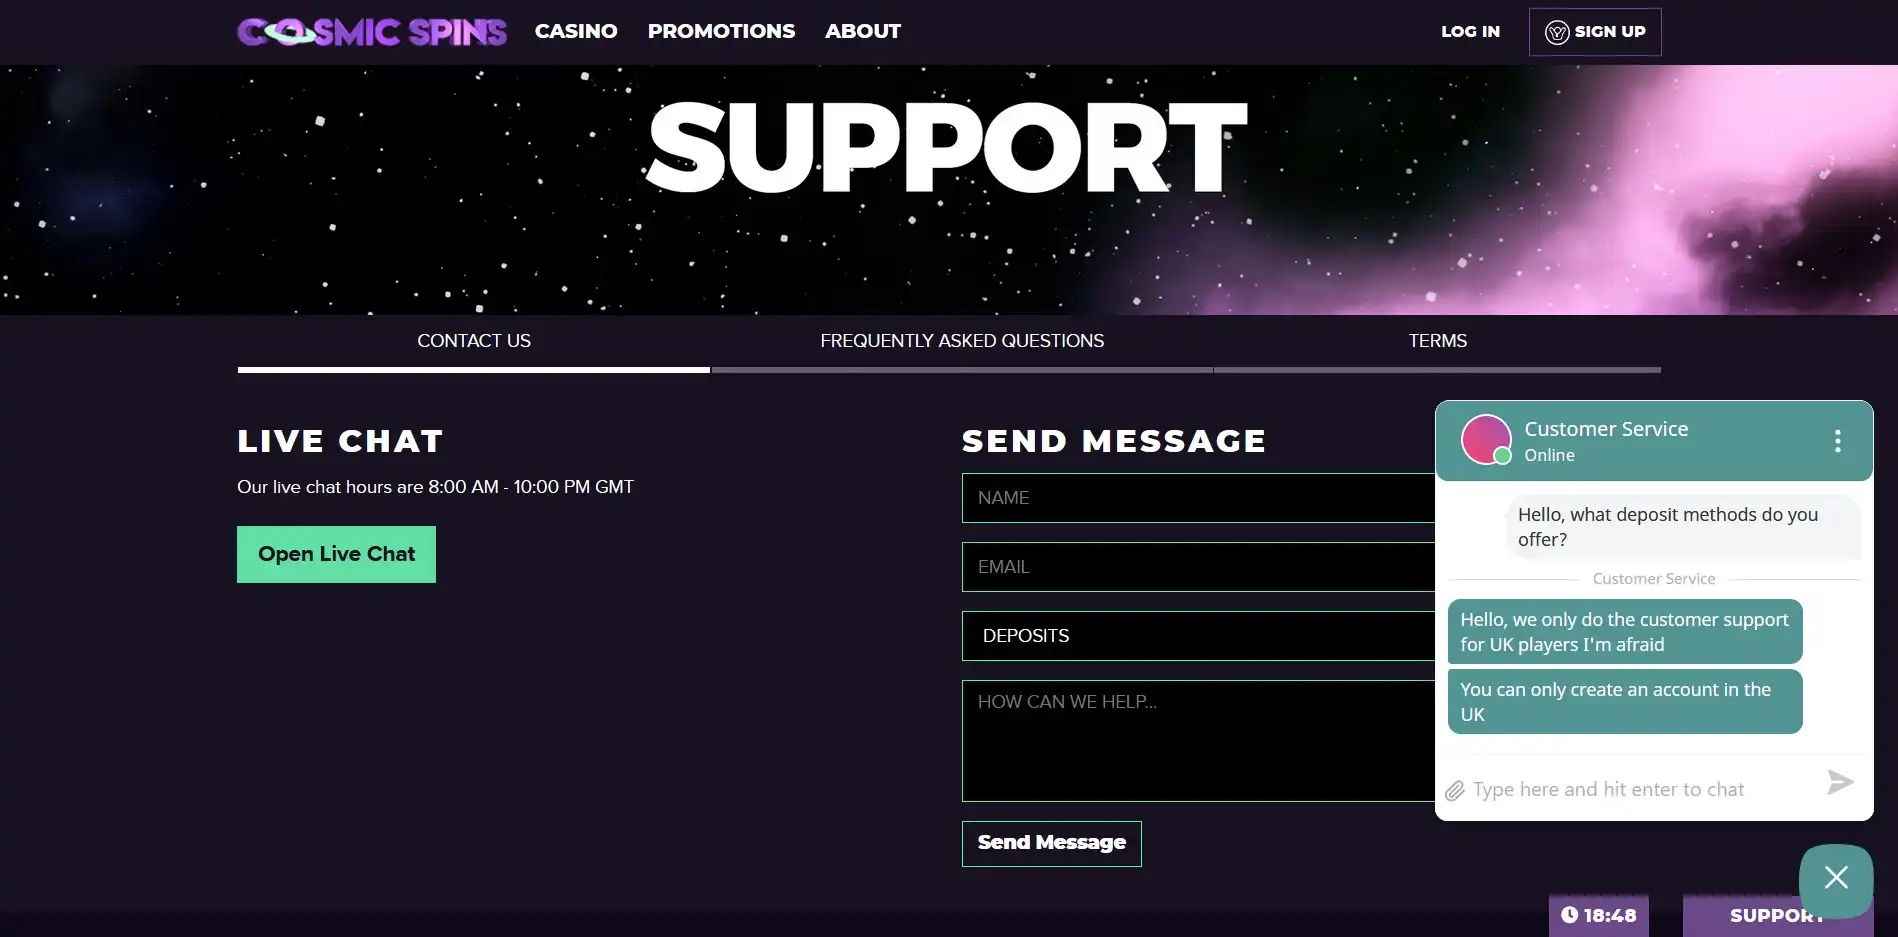Open the Terms tab
1898x937 pixels.
pyautogui.click(x=1437, y=341)
